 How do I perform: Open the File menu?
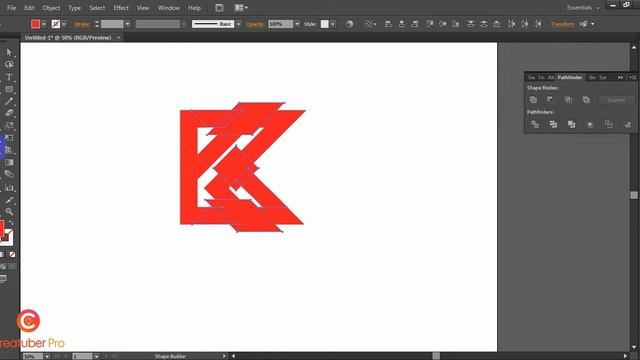(11, 8)
